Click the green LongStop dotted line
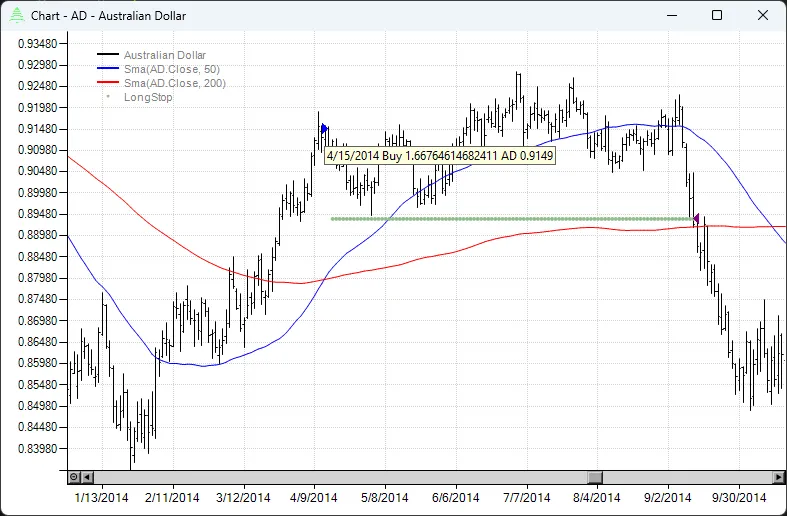Viewport: 787px width, 516px height. coord(512,219)
